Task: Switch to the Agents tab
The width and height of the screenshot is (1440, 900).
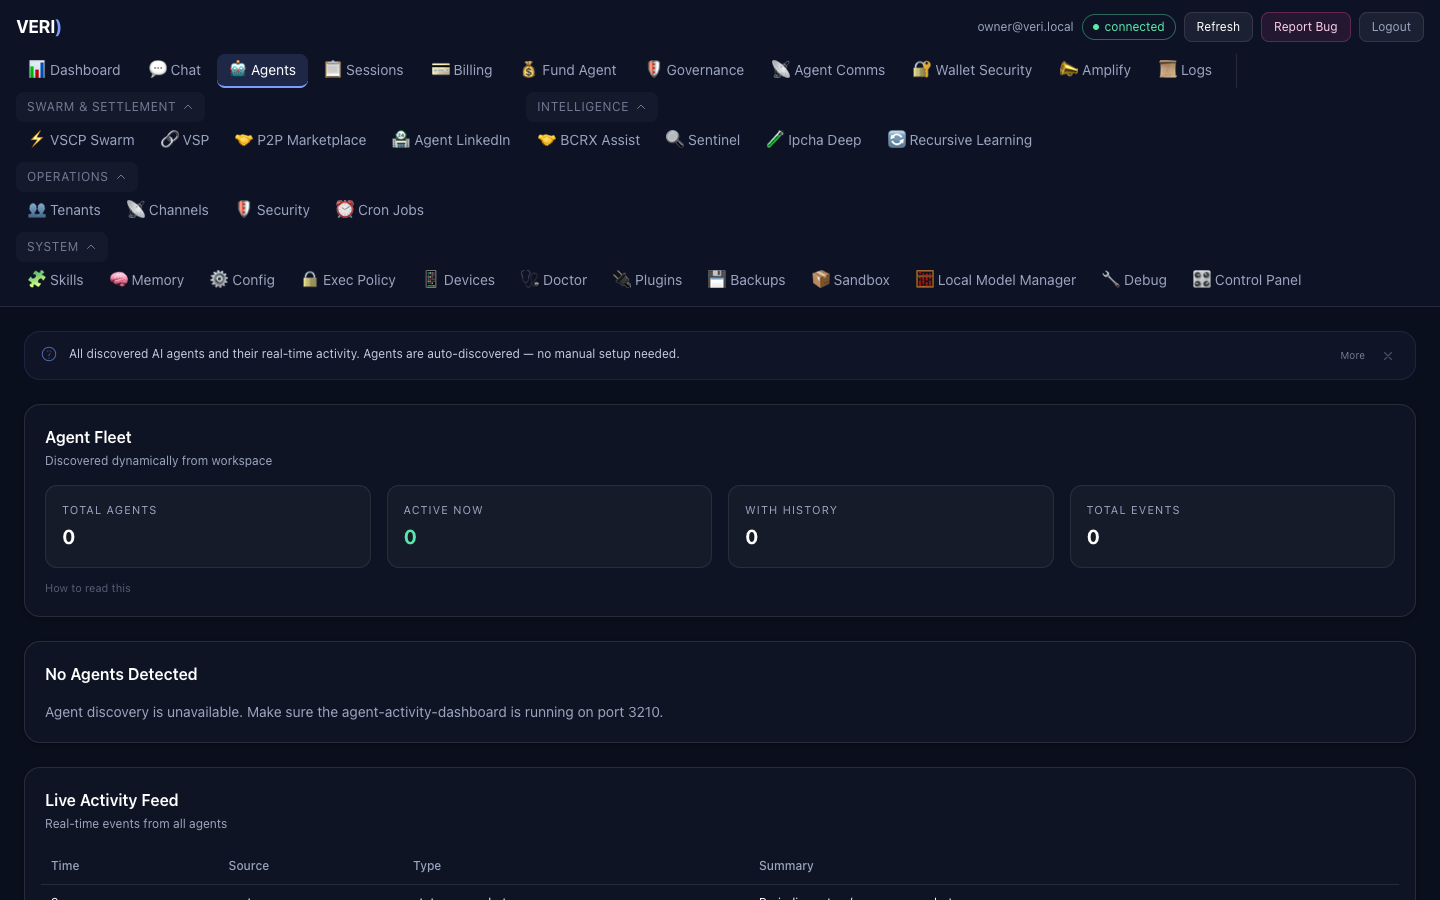Action: pyautogui.click(x=262, y=70)
